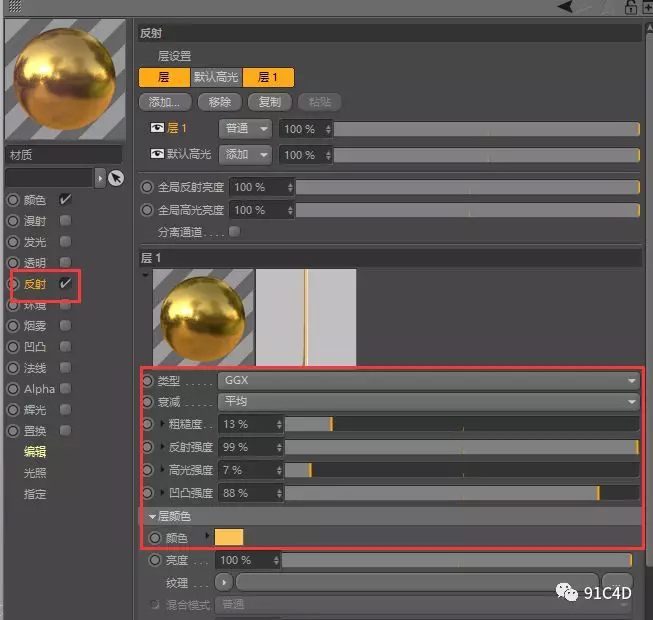Open the orange layer color swatch

pos(229,538)
